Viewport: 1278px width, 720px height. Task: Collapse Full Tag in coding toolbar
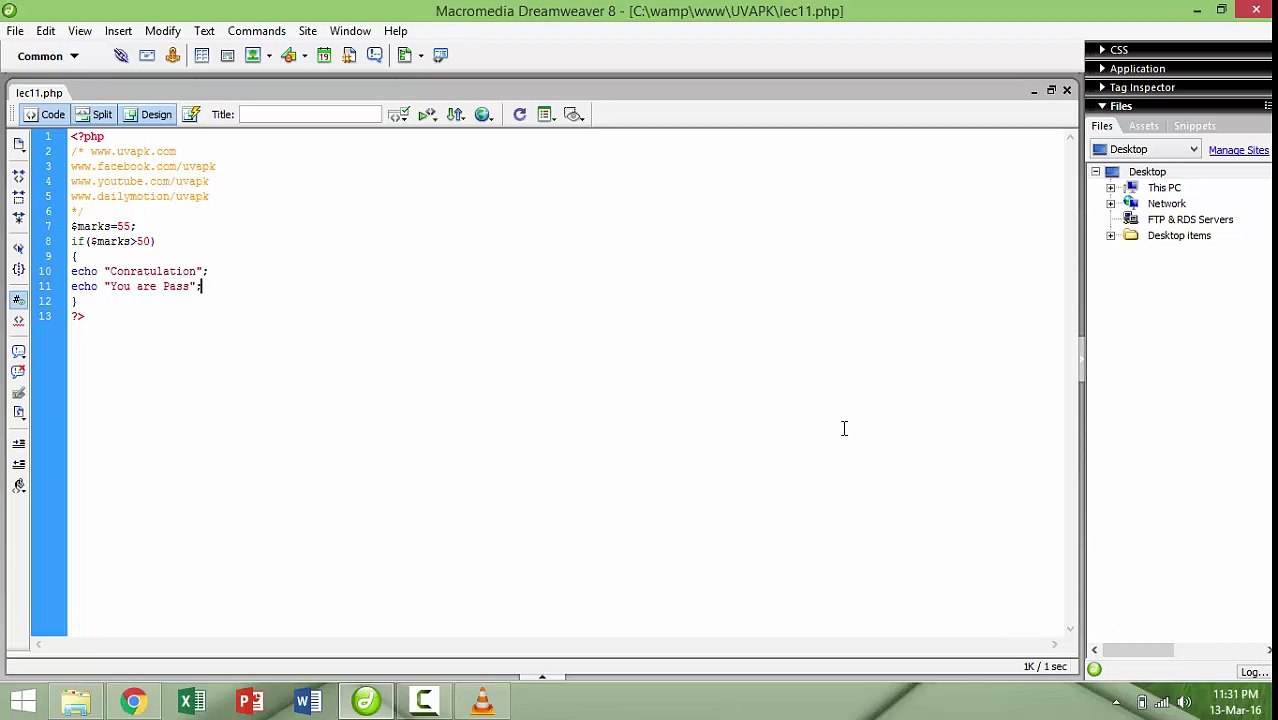(x=18, y=175)
